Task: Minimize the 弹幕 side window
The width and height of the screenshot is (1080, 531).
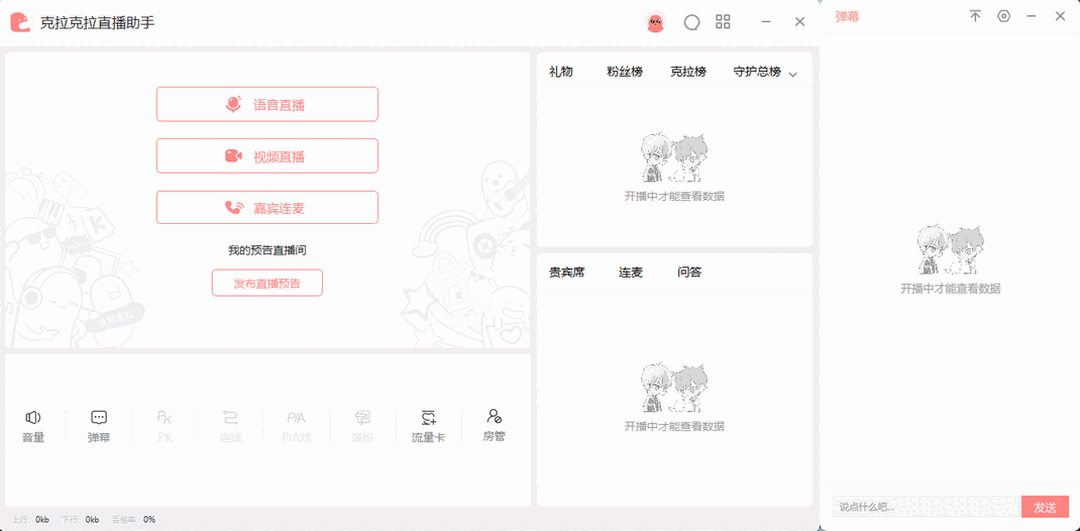Action: (x=1031, y=16)
